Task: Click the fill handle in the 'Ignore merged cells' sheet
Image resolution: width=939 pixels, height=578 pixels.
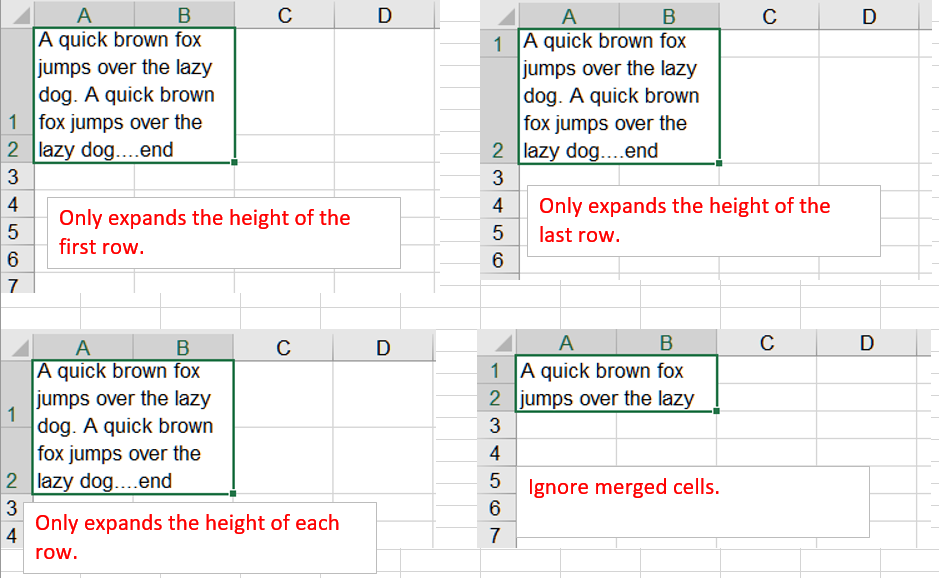Action: pos(717,410)
